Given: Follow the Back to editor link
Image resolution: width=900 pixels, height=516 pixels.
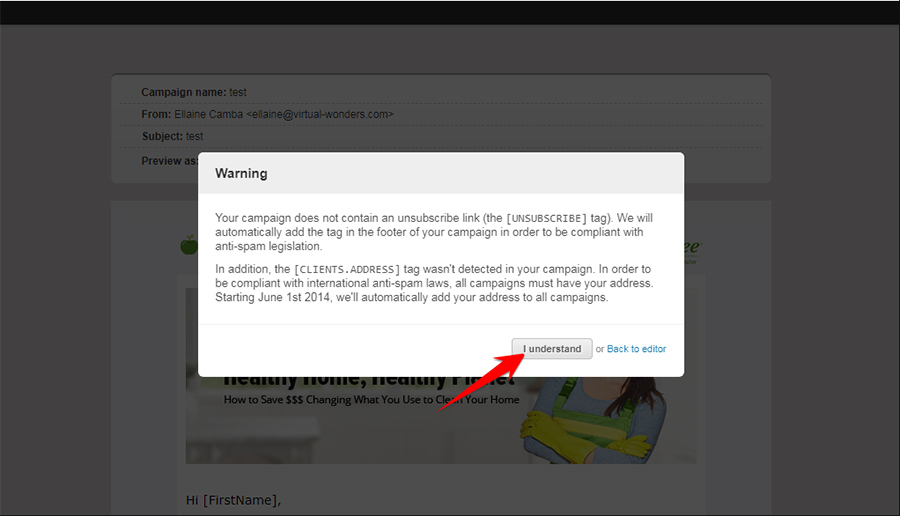Looking at the screenshot, I should coord(636,349).
